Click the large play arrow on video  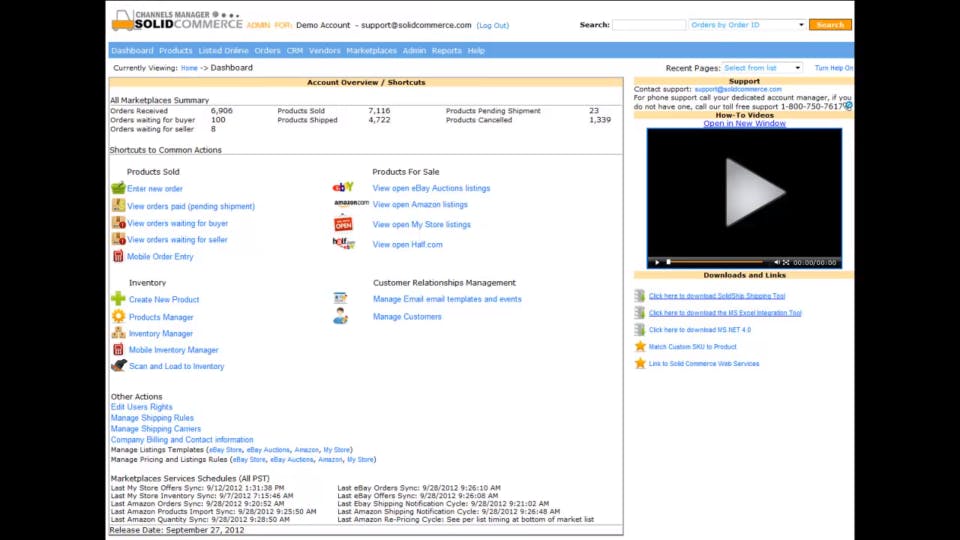coord(754,192)
